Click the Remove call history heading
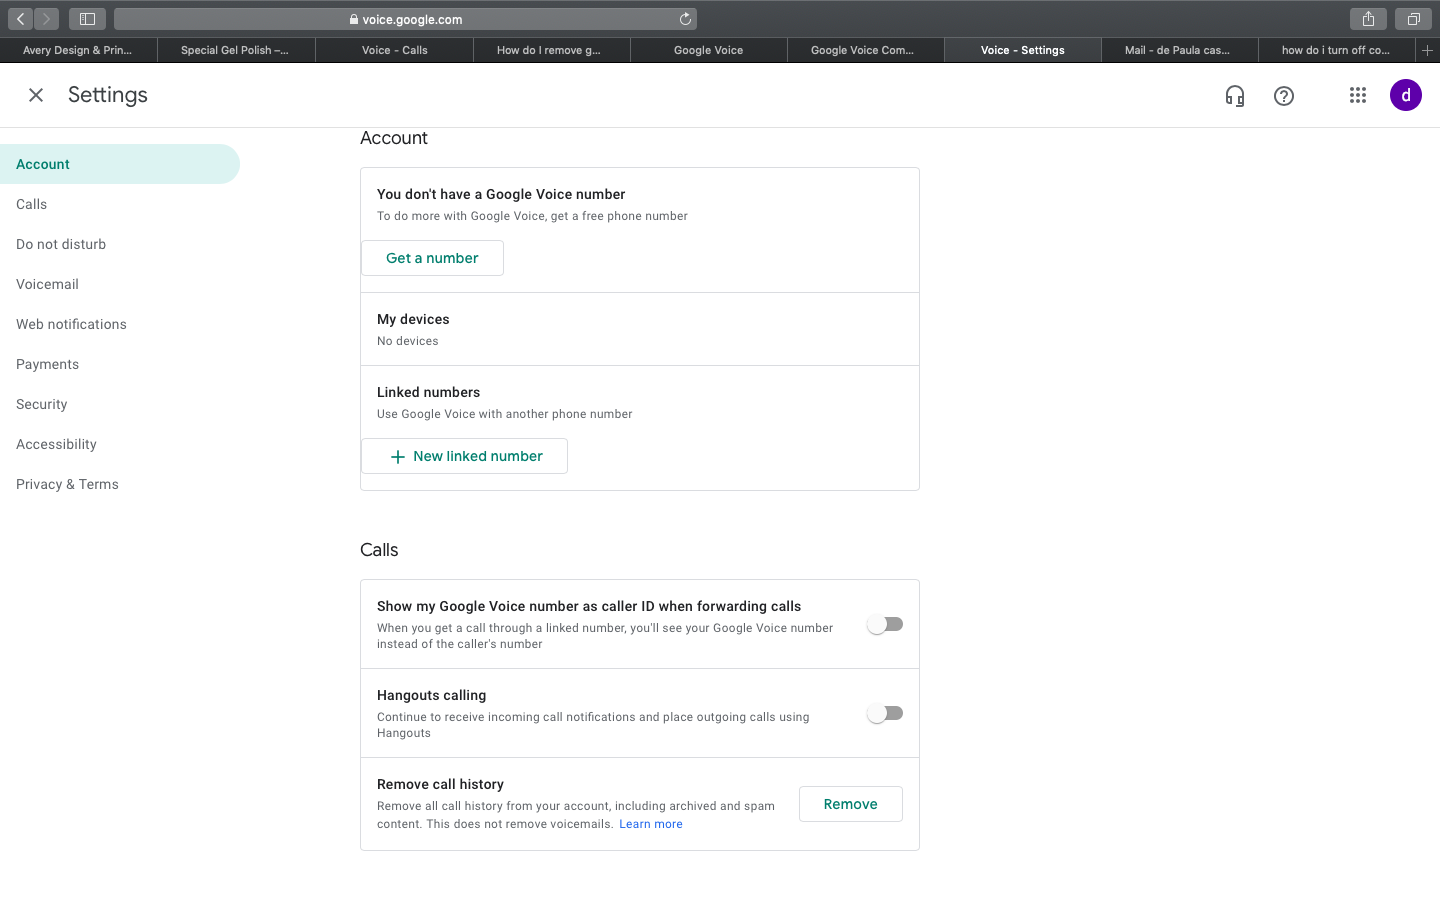The width and height of the screenshot is (1440, 900). click(x=440, y=784)
